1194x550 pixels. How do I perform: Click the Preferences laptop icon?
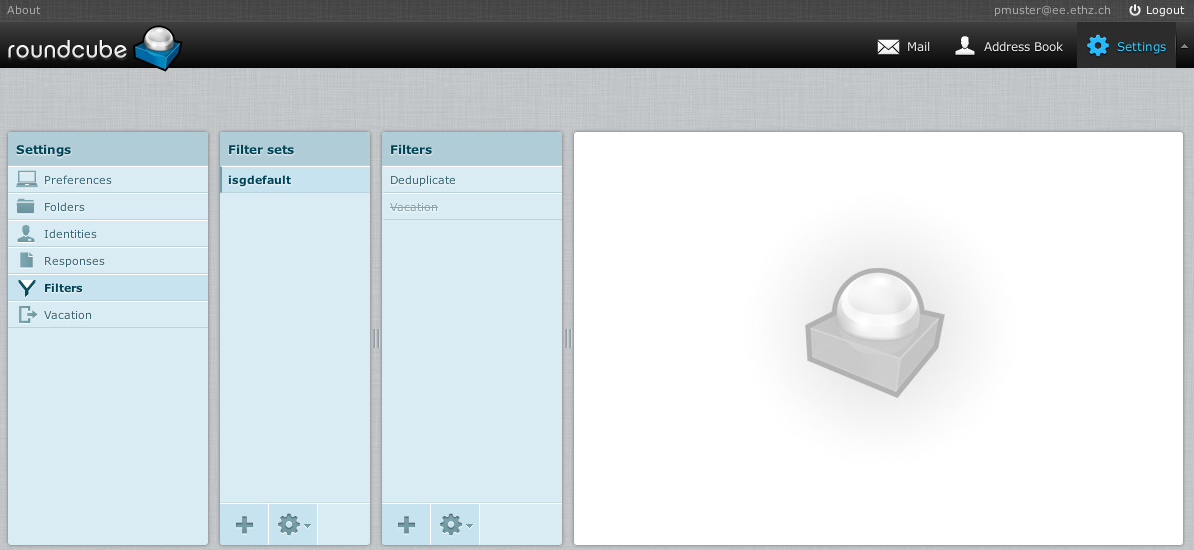27,179
